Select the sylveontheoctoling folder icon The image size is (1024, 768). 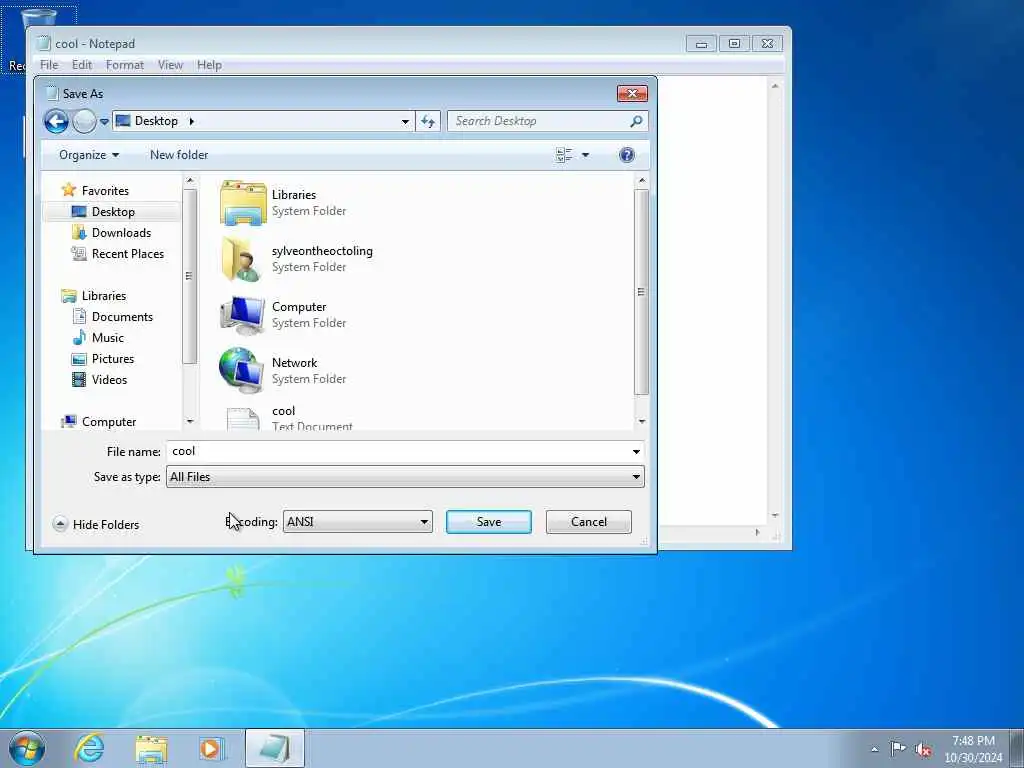point(242,259)
